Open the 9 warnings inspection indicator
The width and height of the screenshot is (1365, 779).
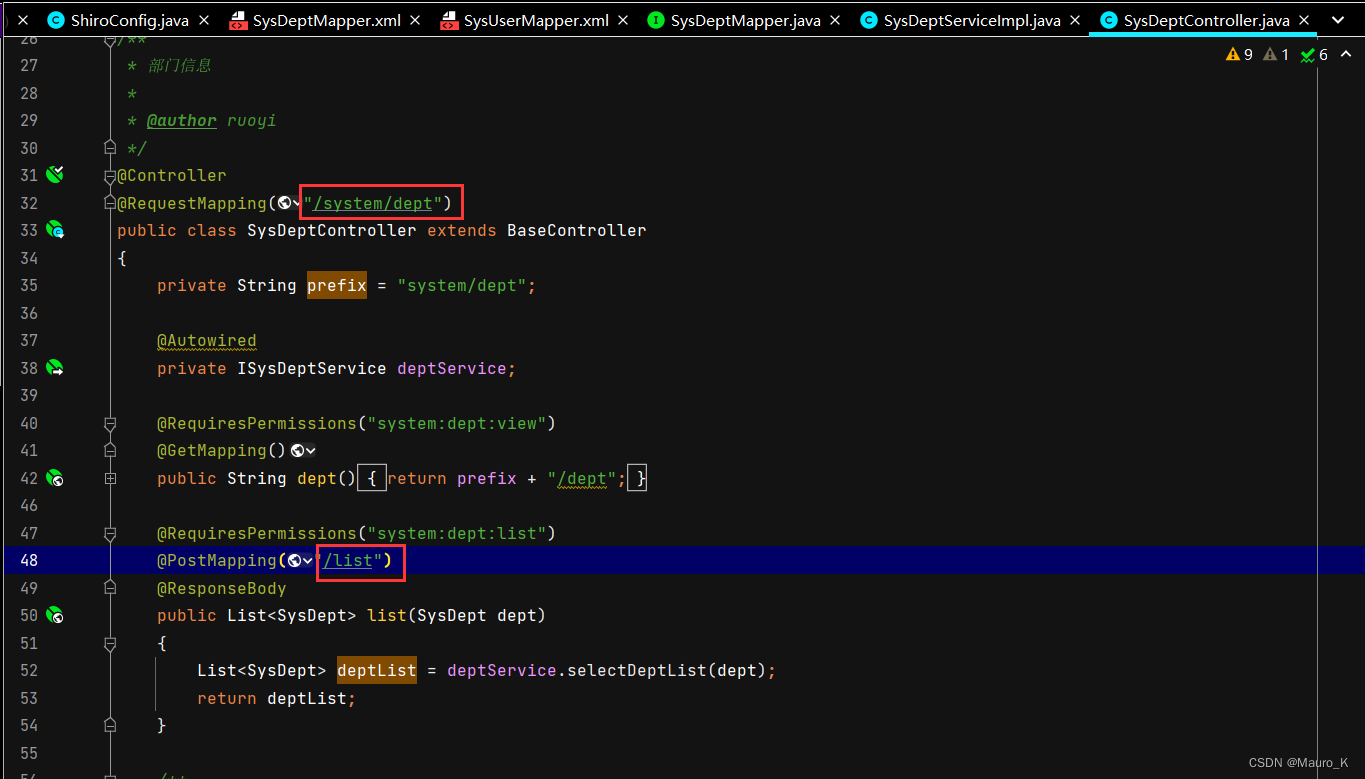(1240, 55)
